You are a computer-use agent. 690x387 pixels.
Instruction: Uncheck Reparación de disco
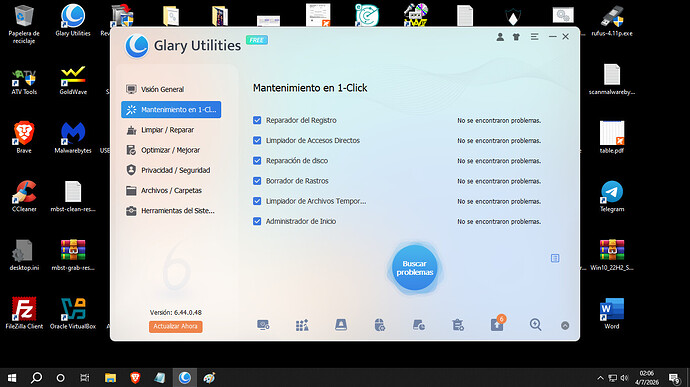(x=257, y=161)
